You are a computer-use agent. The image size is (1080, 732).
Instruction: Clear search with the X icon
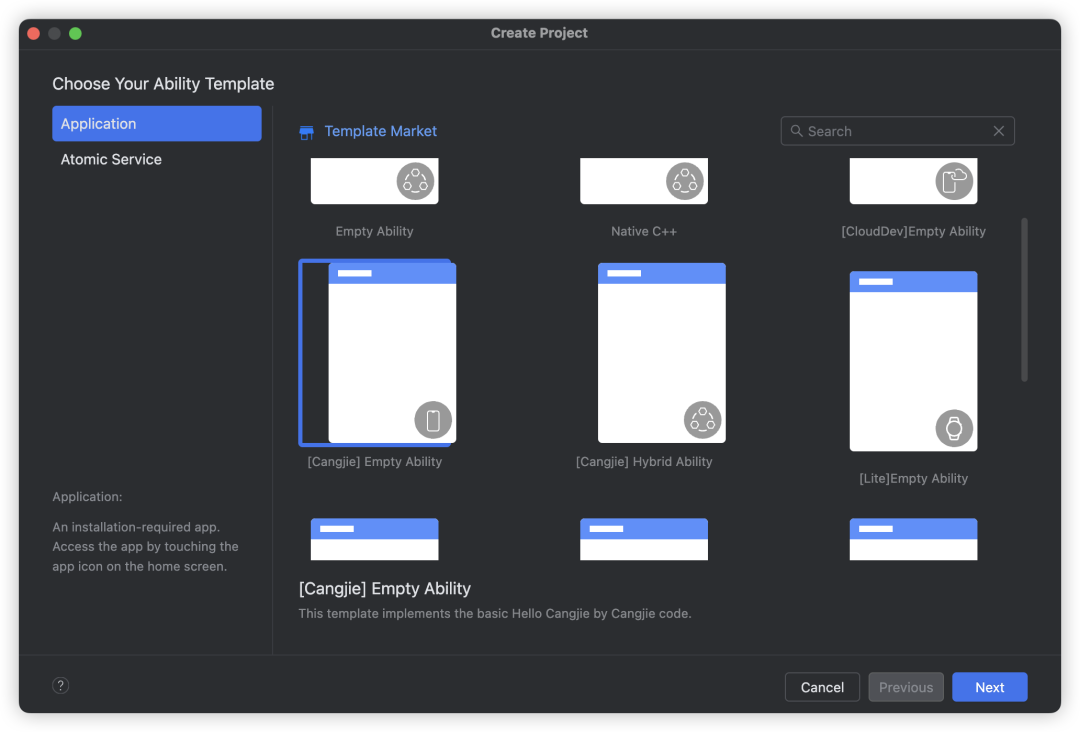[x=999, y=131]
